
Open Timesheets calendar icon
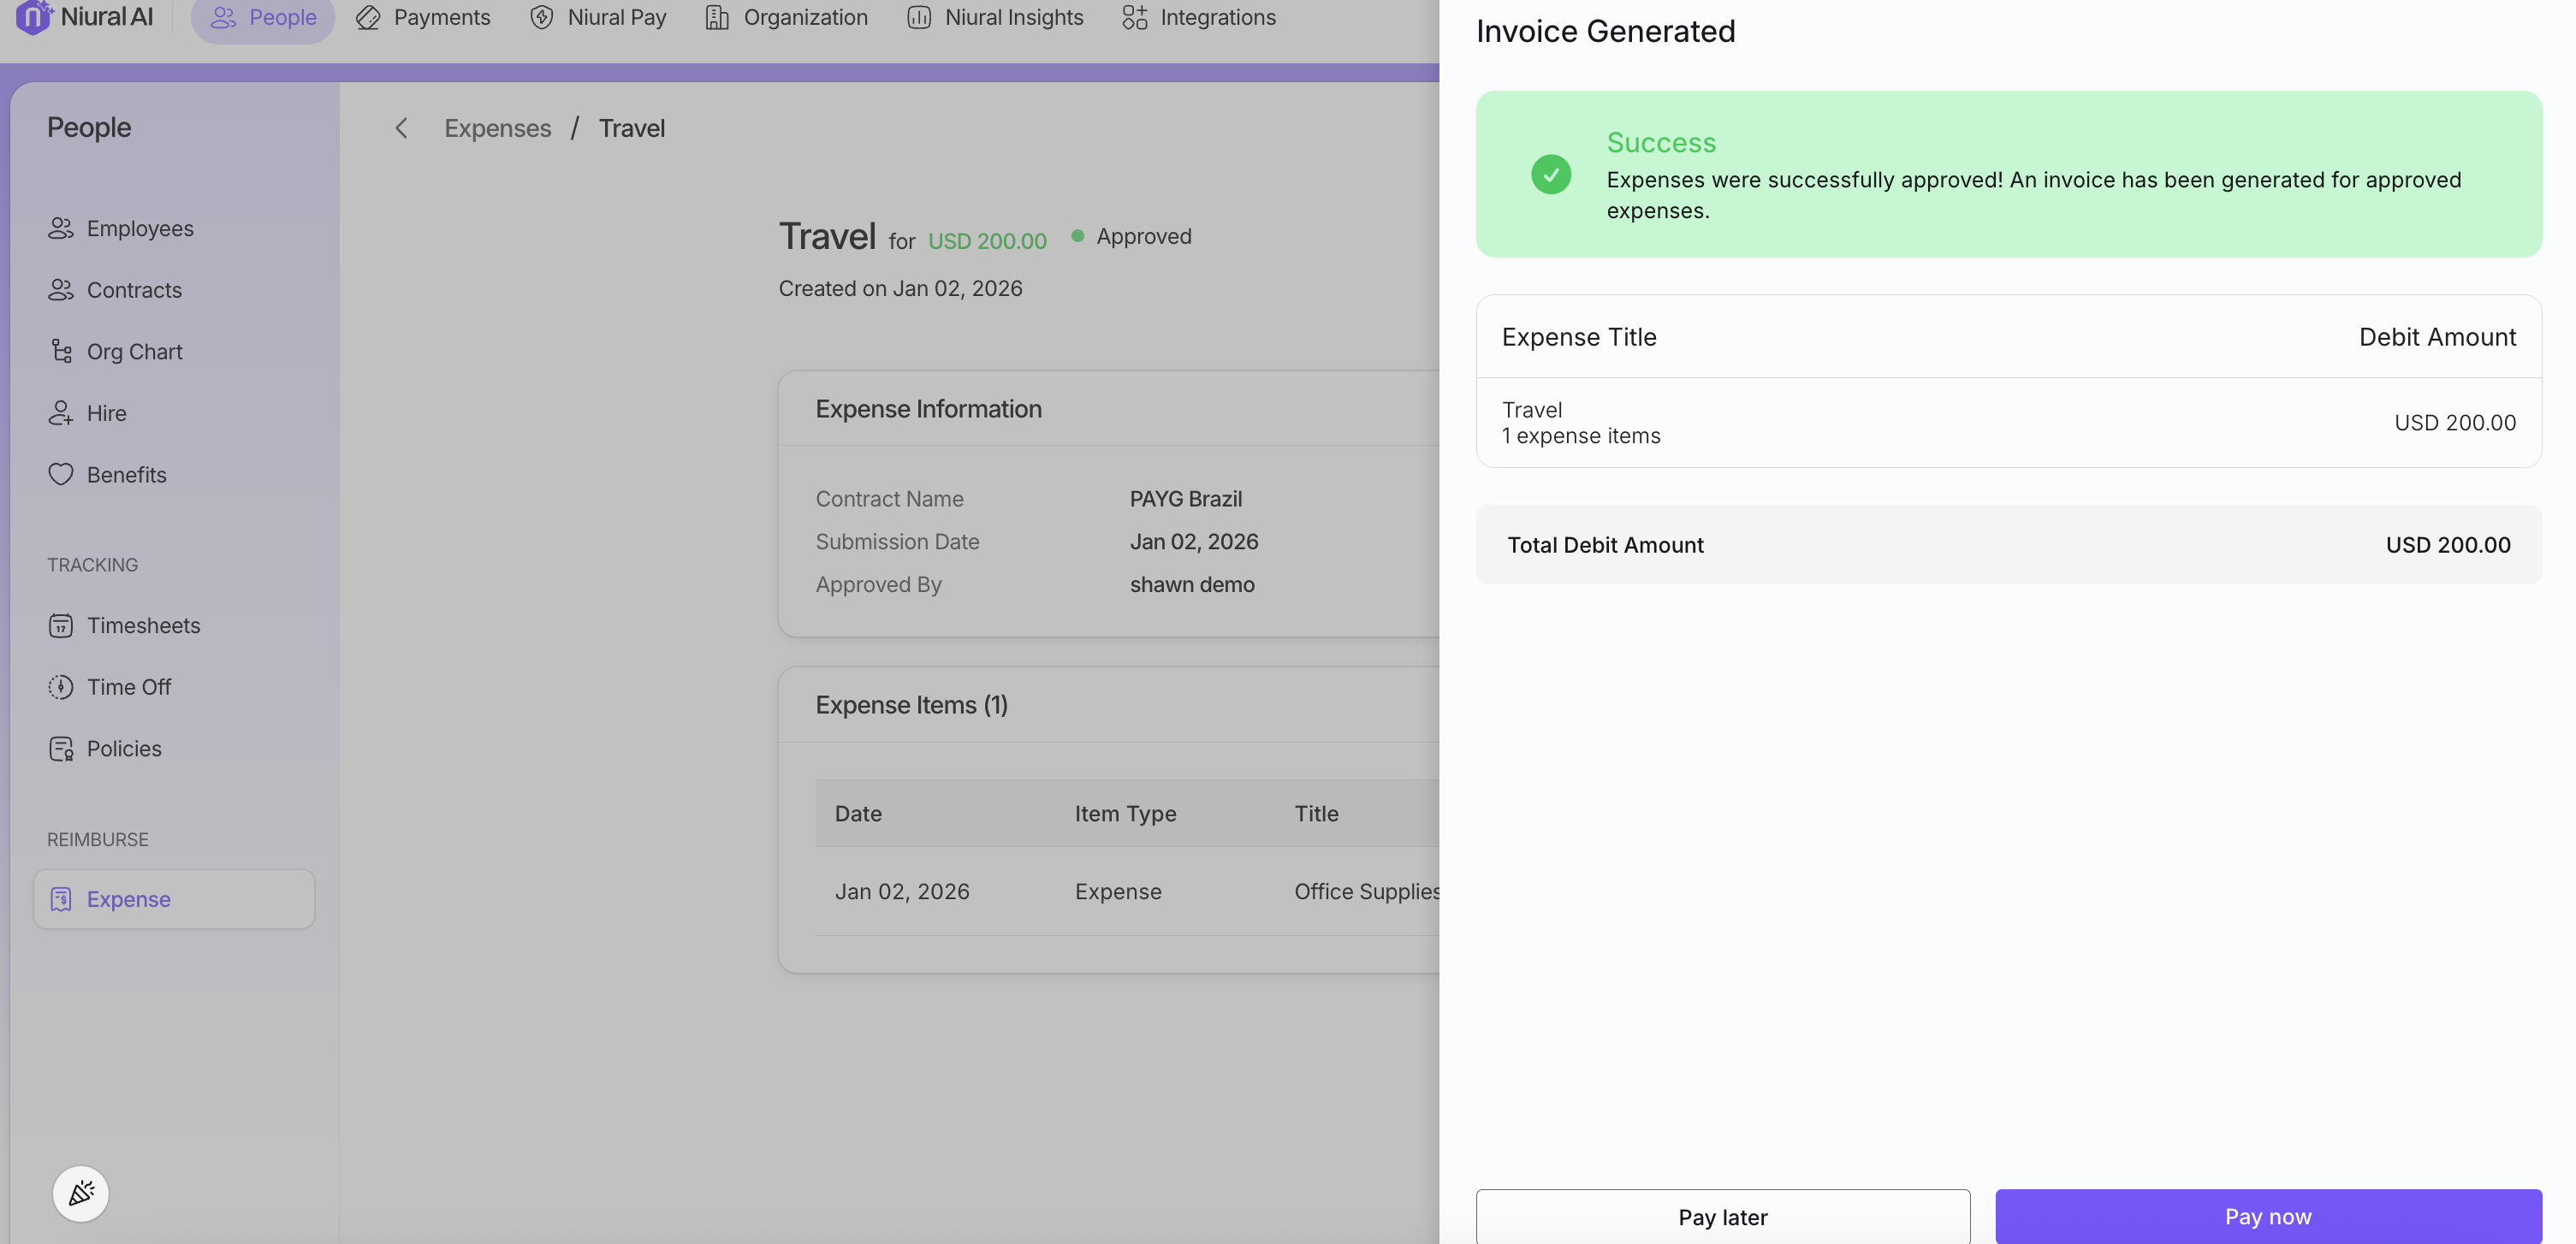coord(61,625)
